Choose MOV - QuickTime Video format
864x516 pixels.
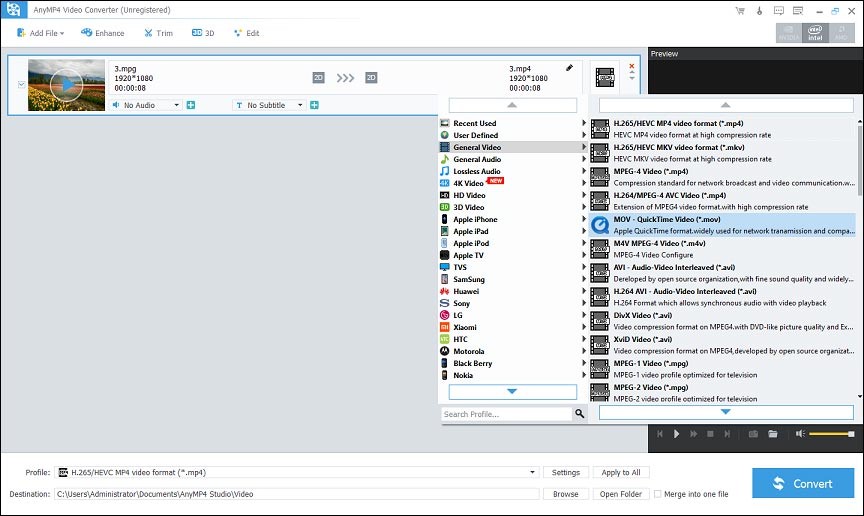pos(722,225)
